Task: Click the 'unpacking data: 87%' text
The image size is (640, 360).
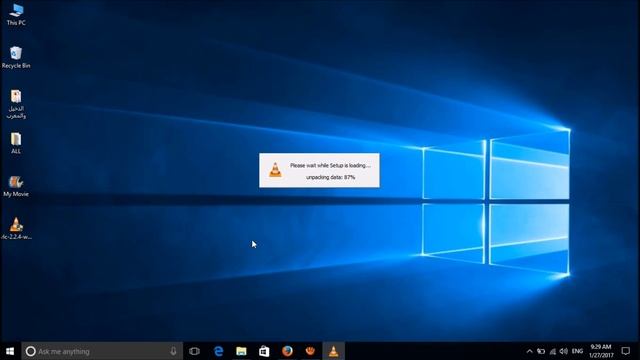Action: [331, 177]
